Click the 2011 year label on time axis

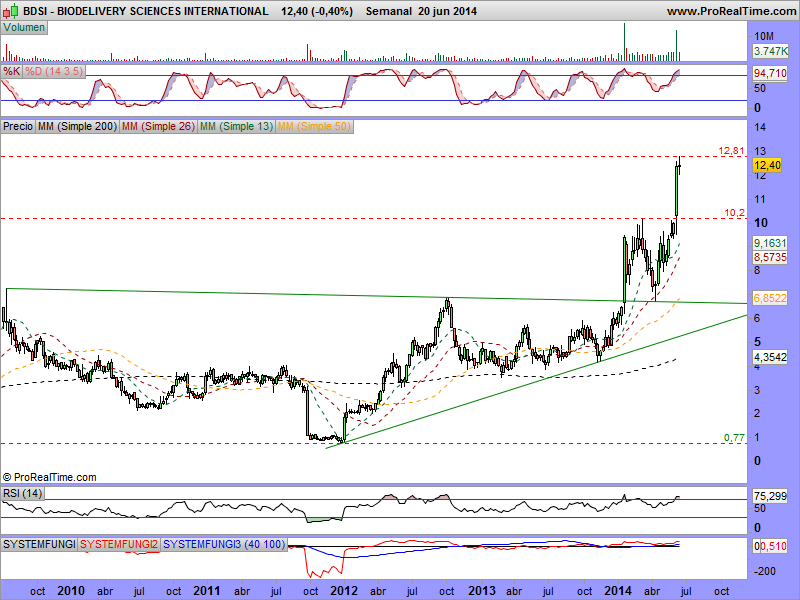pyautogui.click(x=207, y=591)
